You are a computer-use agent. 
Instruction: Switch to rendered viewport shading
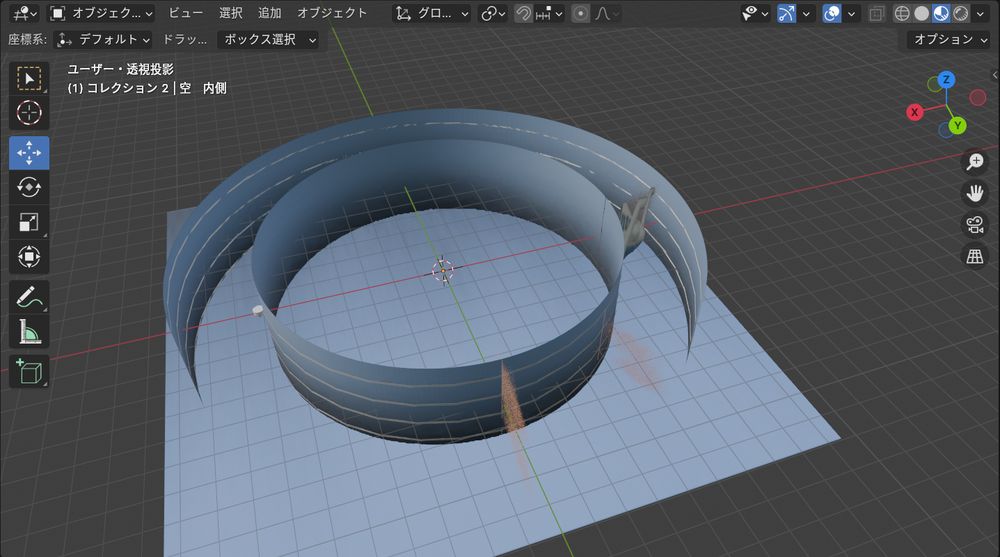pos(960,13)
